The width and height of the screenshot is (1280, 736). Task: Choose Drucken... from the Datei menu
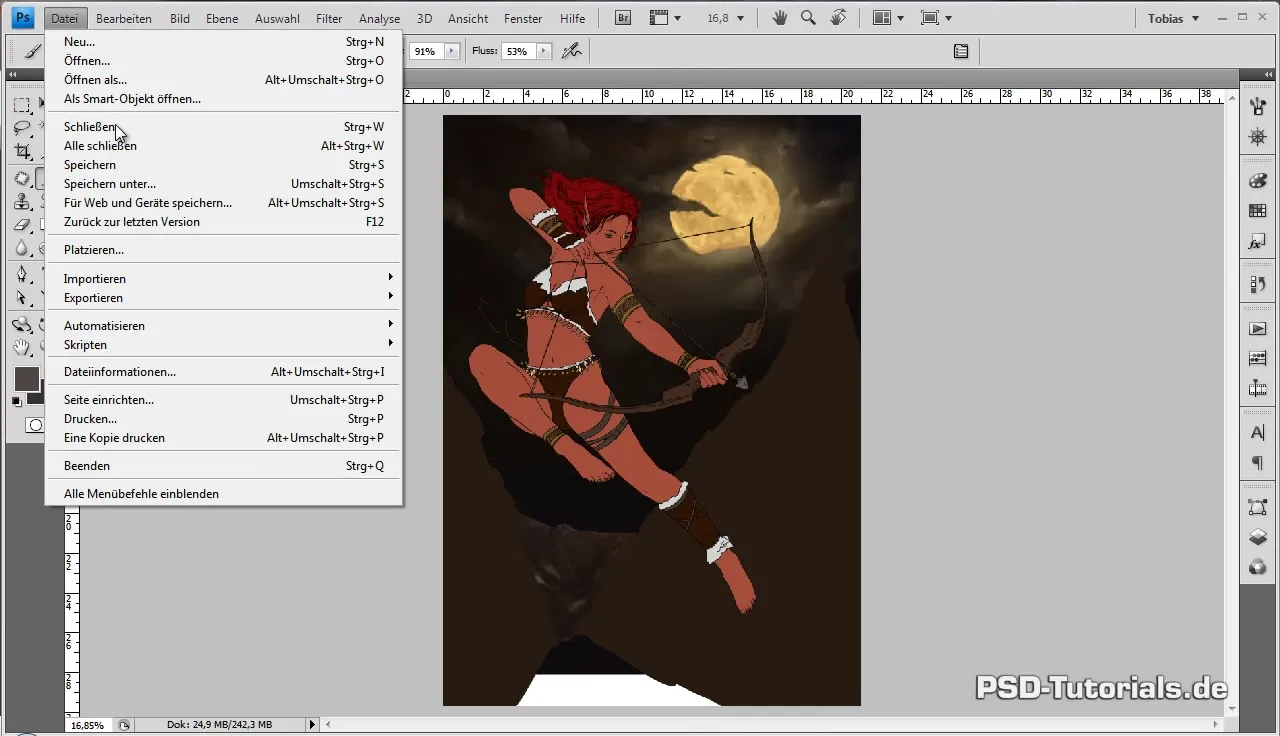[x=223, y=419]
